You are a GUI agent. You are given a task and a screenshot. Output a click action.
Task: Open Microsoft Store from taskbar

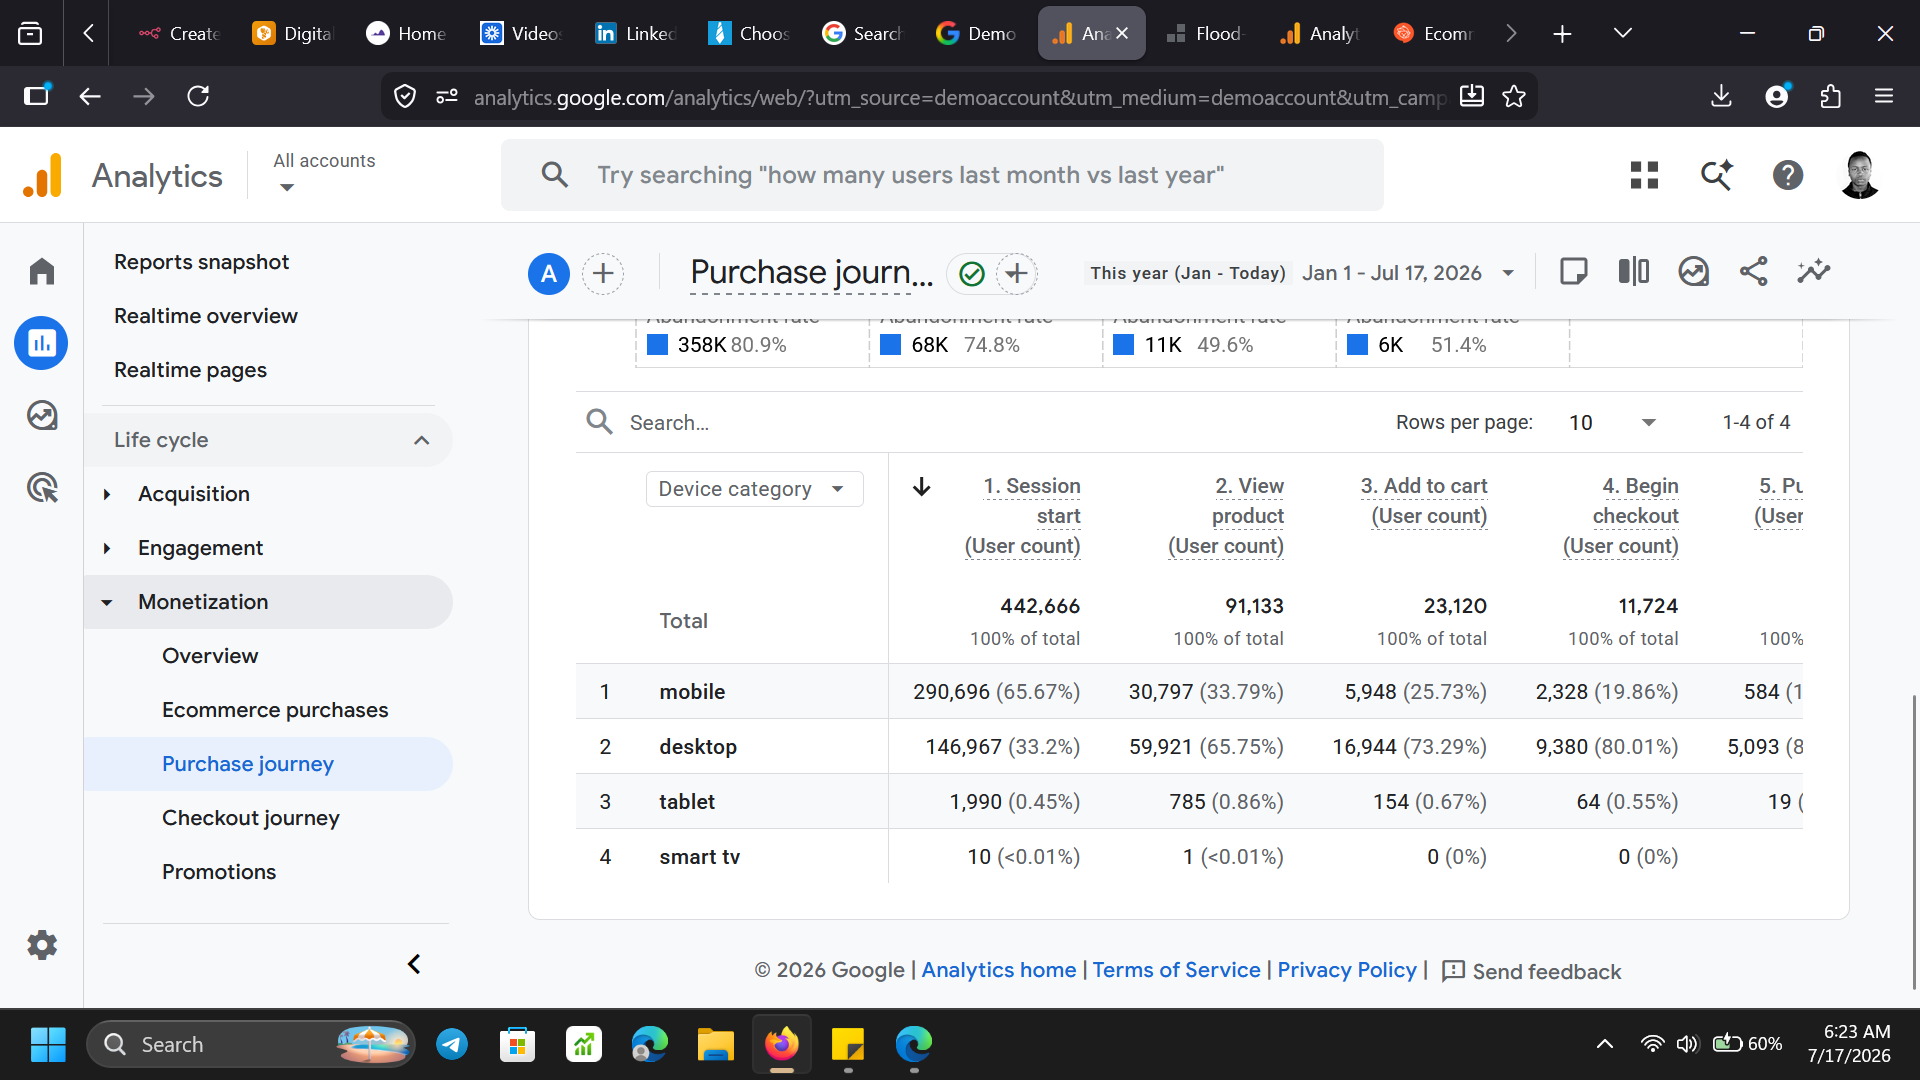click(518, 1044)
